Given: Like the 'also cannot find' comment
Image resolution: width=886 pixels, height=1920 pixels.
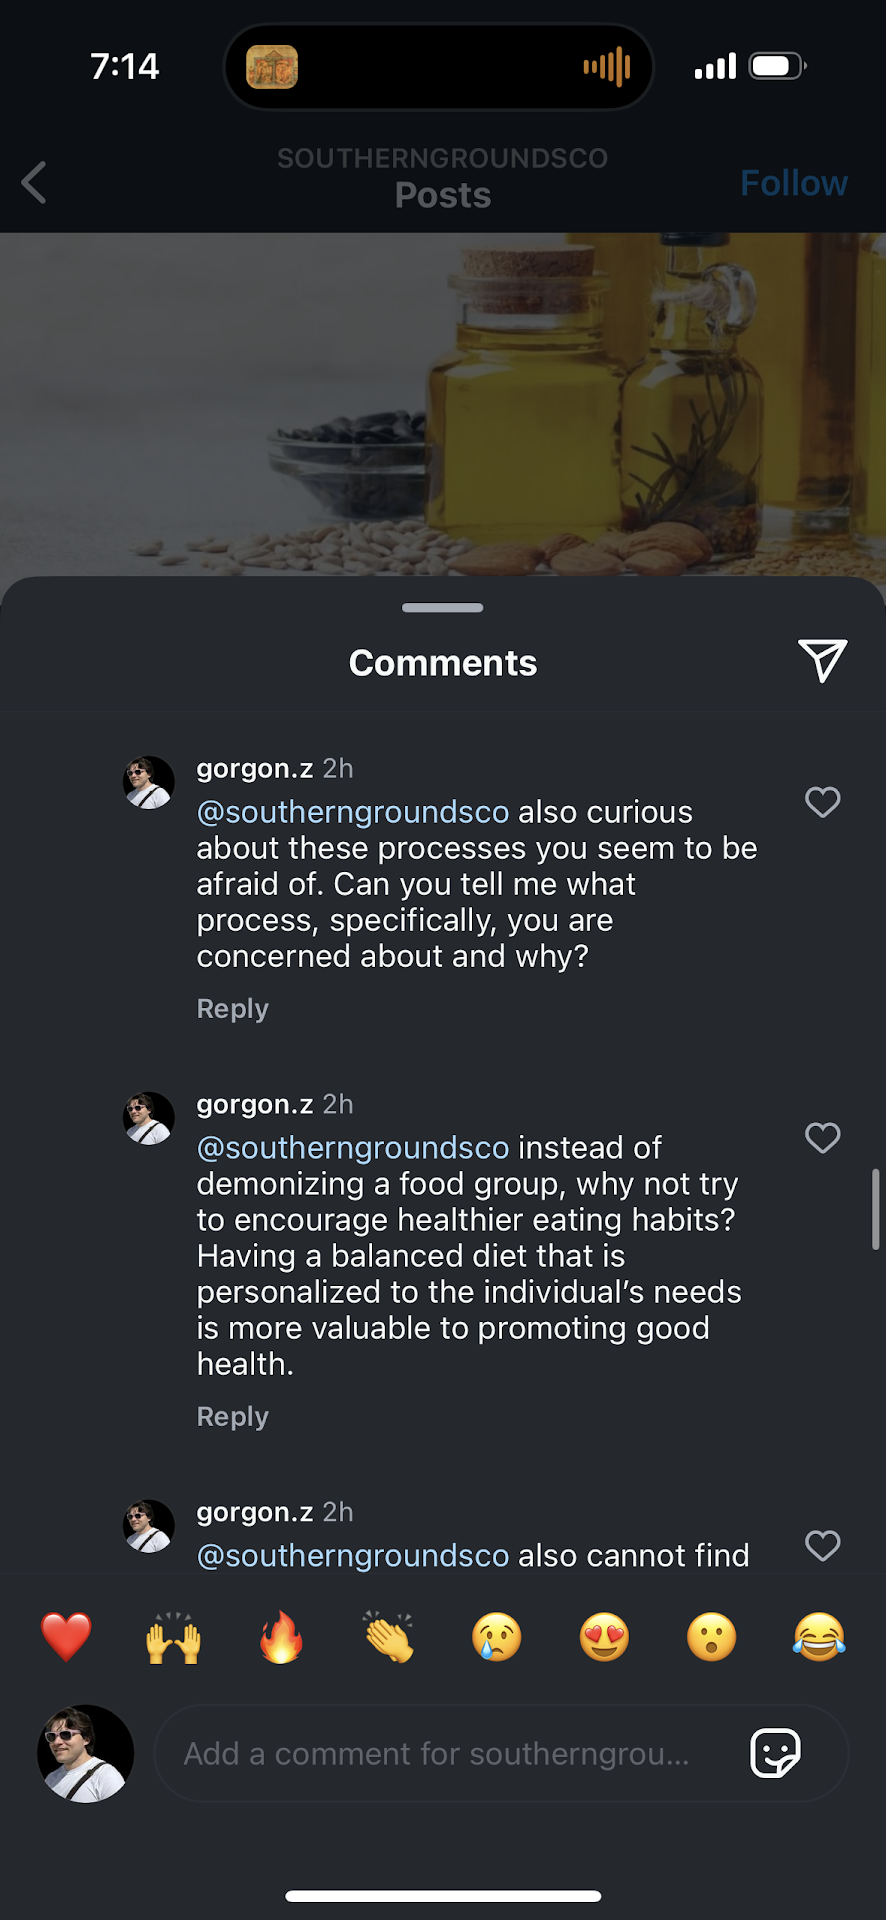Looking at the screenshot, I should pos(822,1546).
